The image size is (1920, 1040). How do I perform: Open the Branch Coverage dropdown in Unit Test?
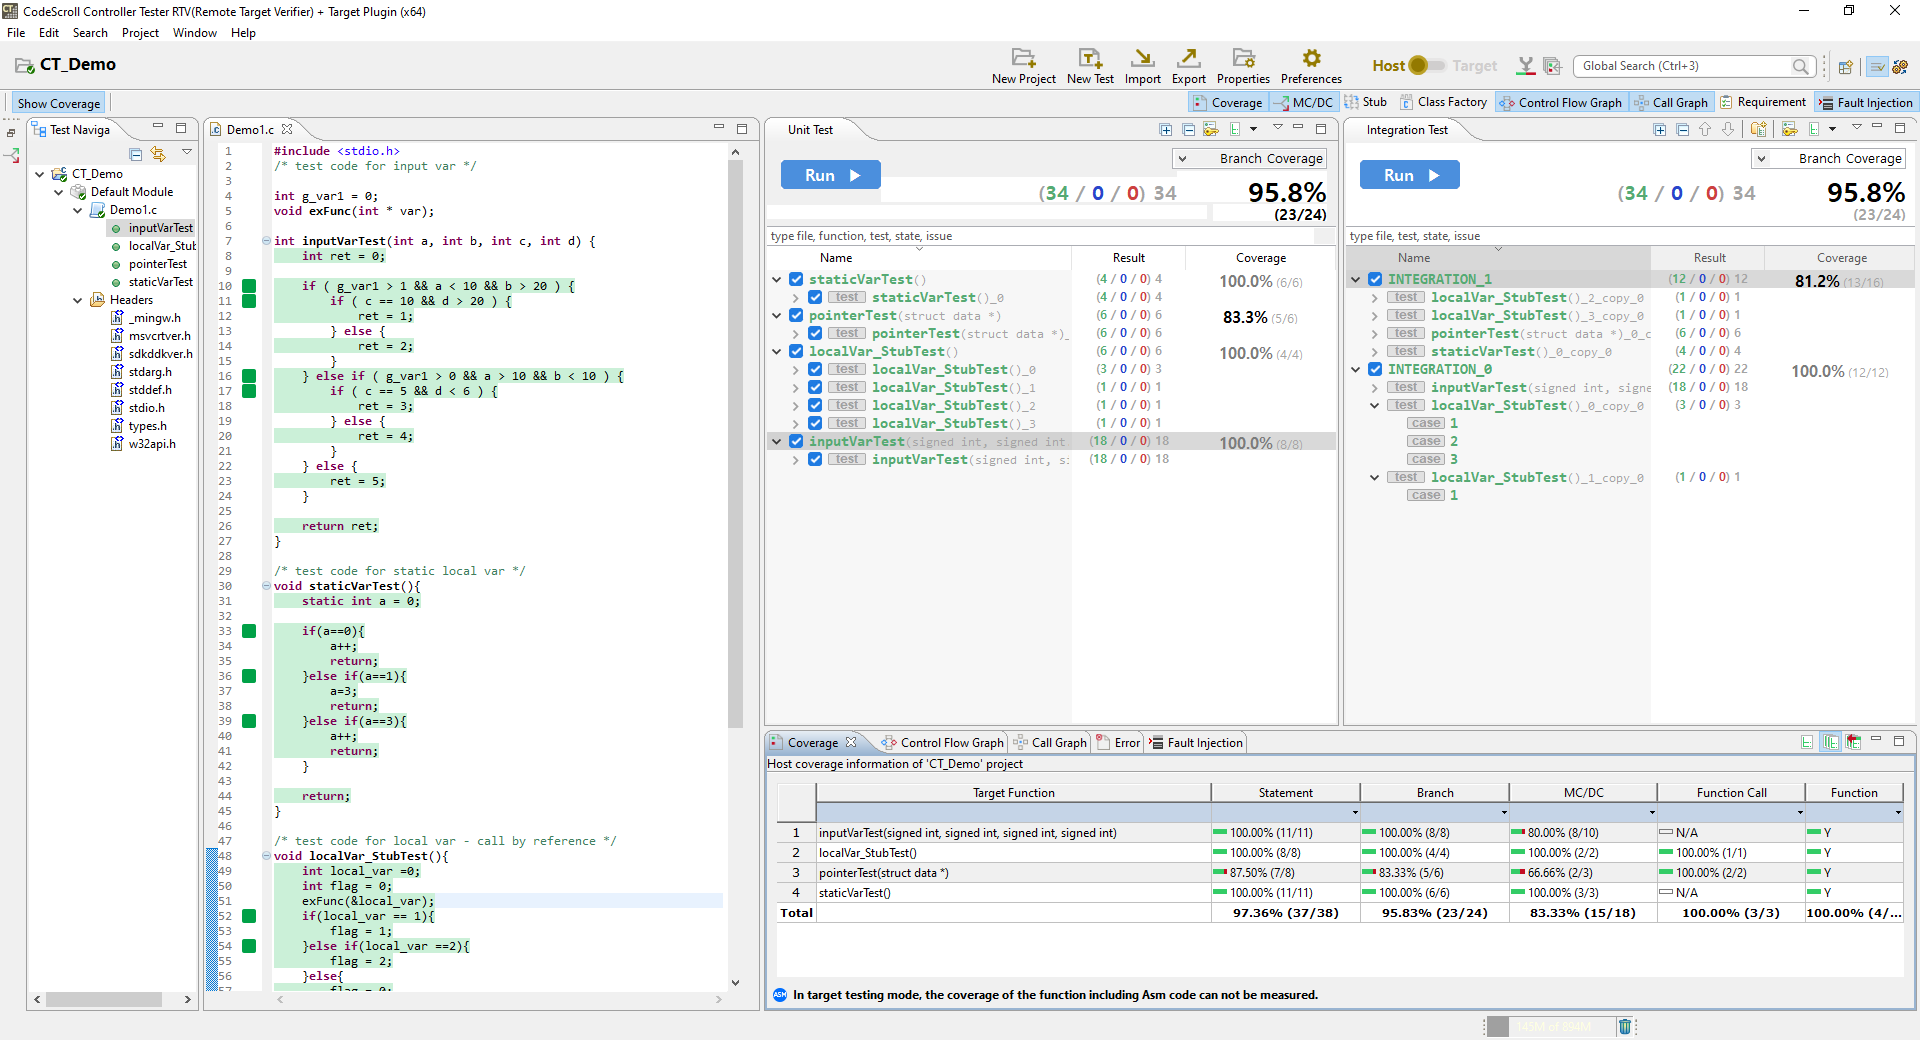coord(1184,158)
